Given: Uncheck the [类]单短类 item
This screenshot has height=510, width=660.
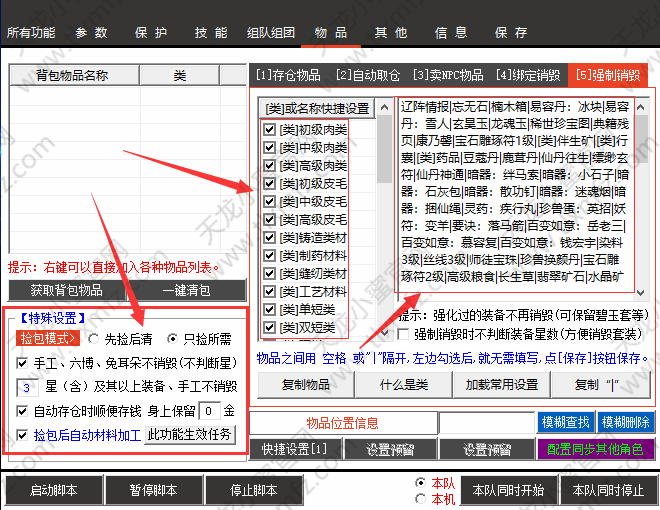Looking at the screenshot, I should click(269, 309).
